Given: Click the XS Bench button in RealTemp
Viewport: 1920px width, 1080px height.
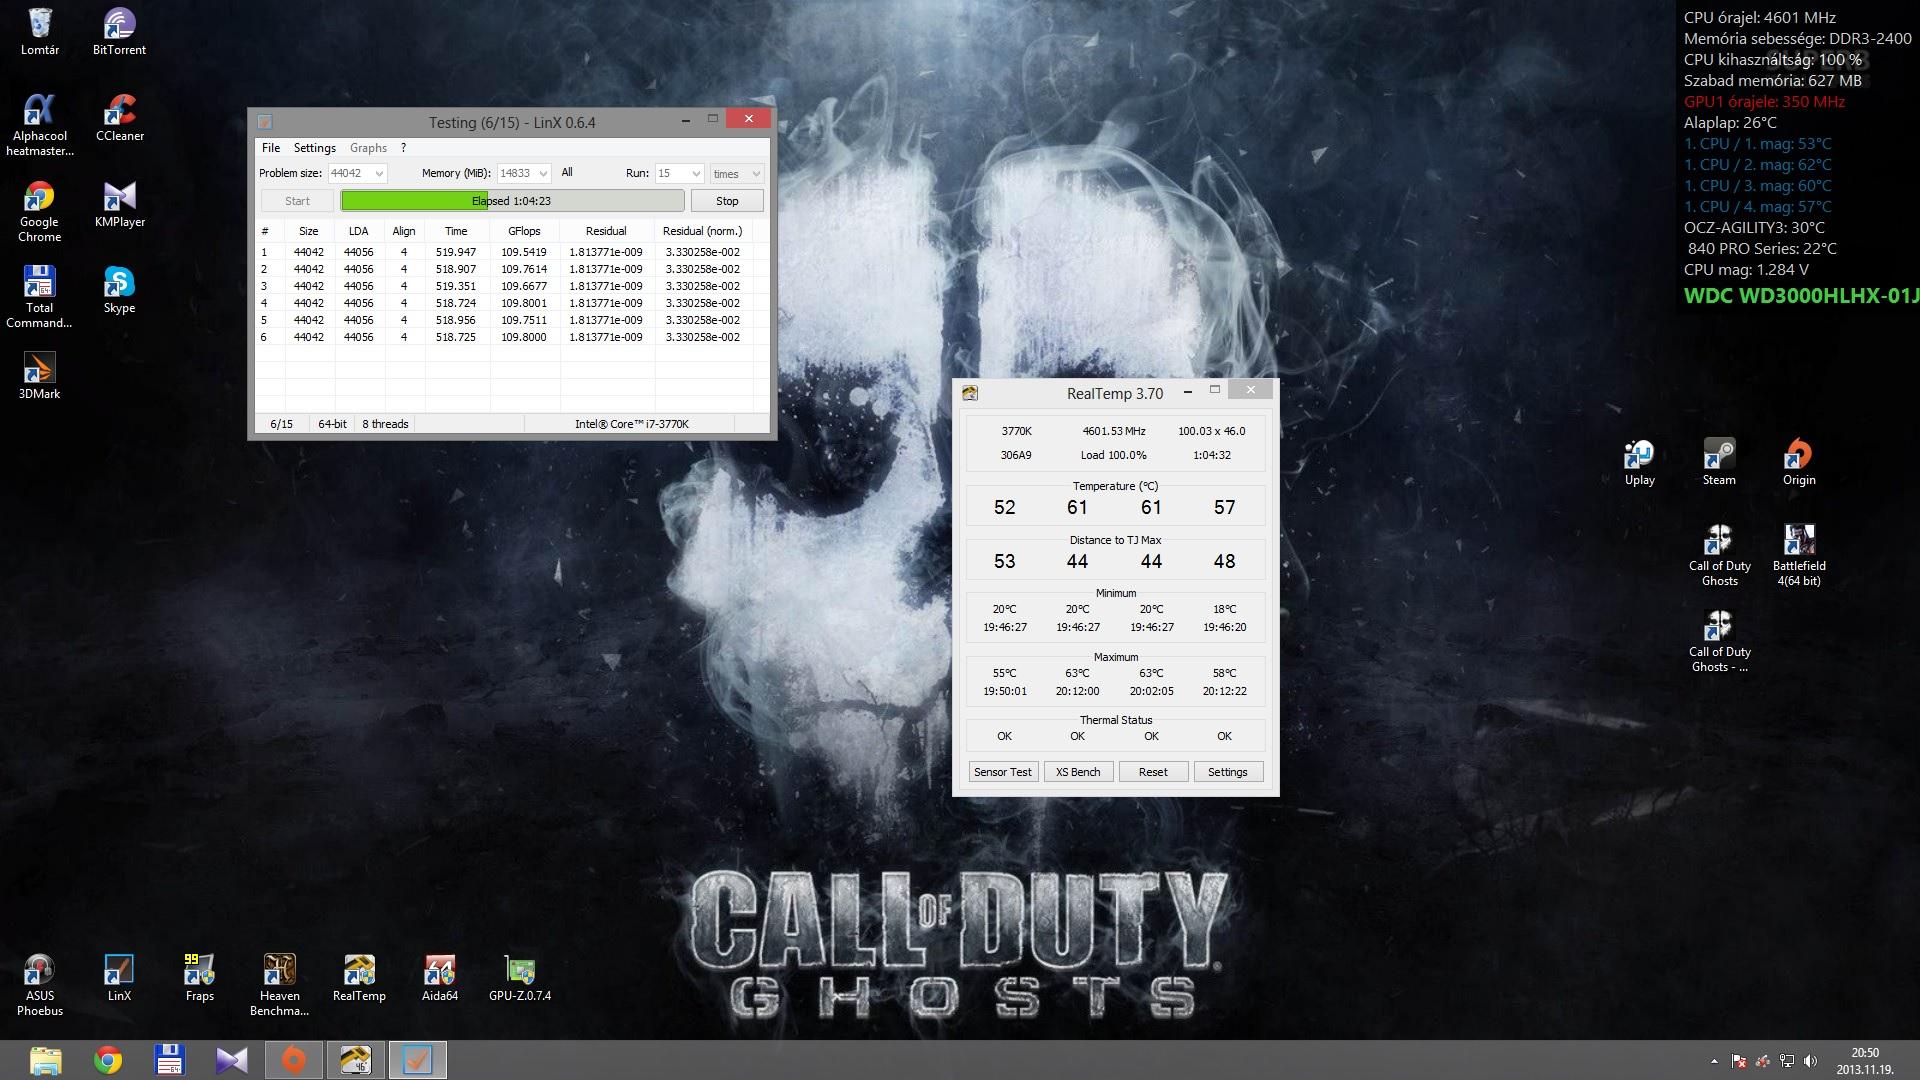Looking at the screenshot, I should (1078, 772).
